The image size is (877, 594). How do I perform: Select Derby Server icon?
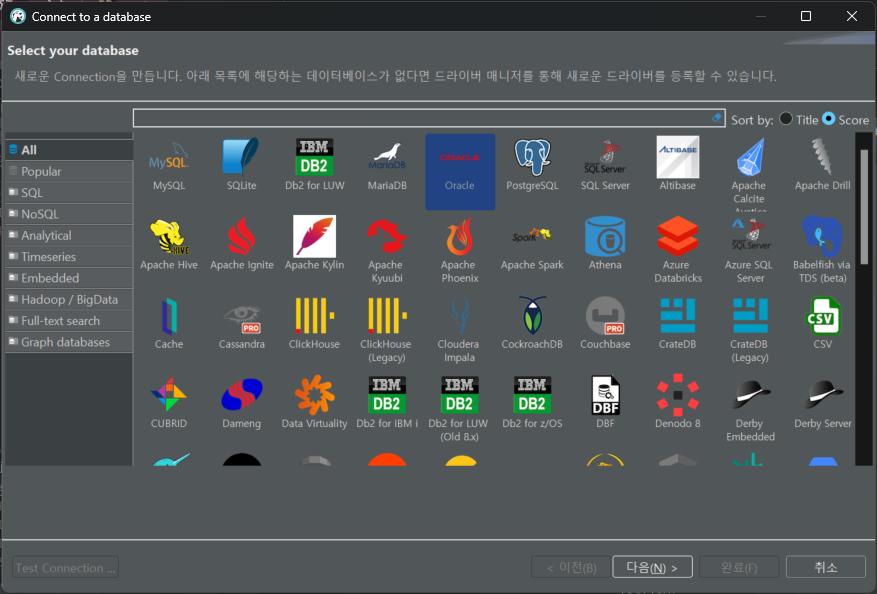pos(823,403)
